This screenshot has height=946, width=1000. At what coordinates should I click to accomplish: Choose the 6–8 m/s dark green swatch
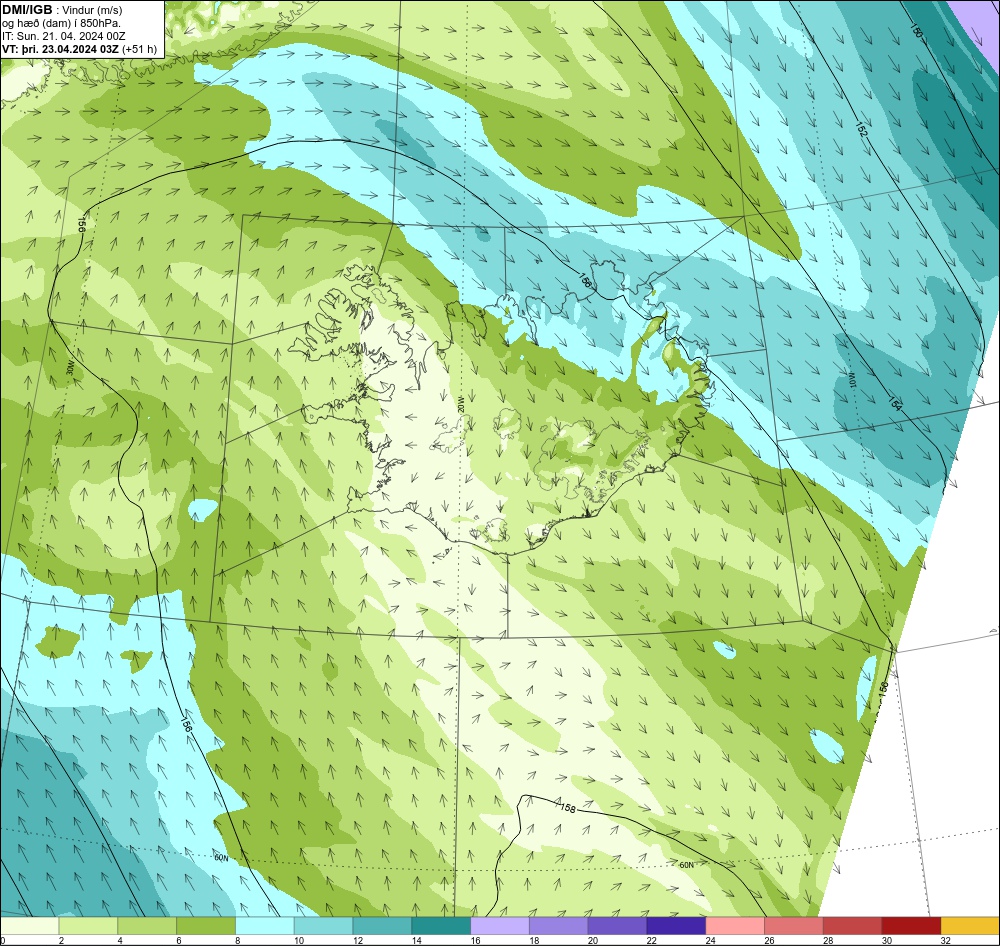coord(206,926)
